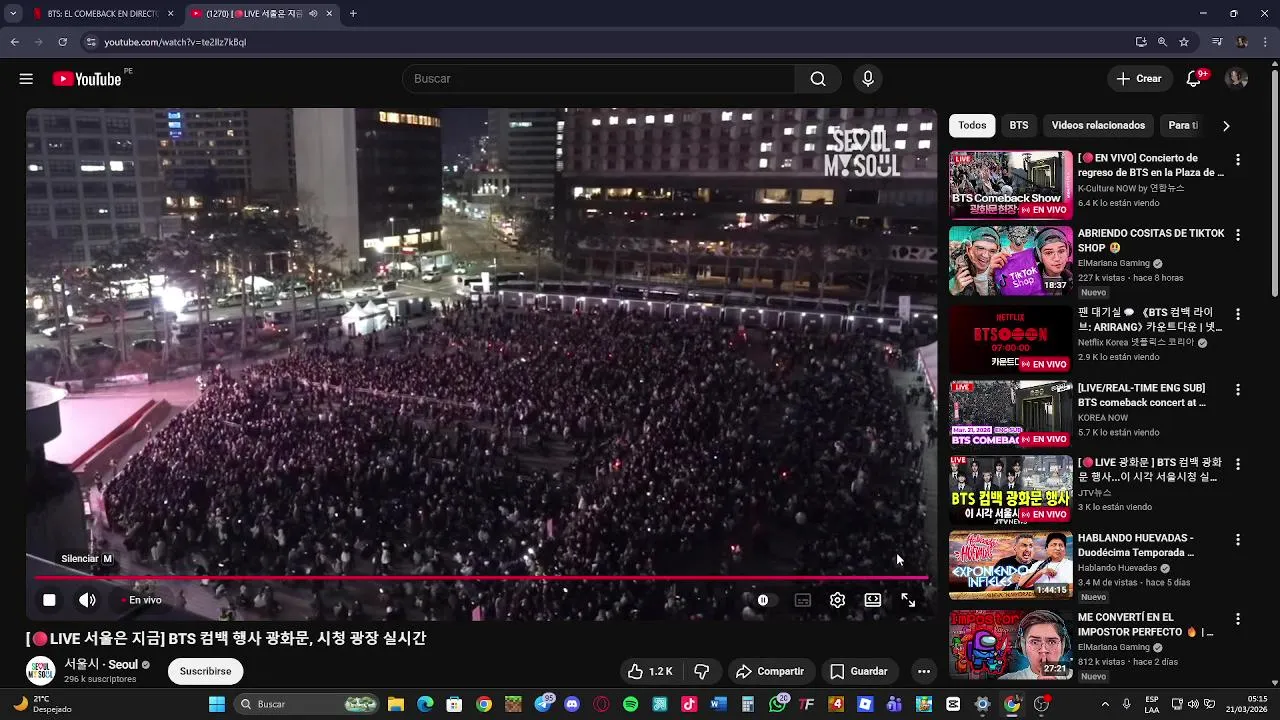Open the Windows Start menu
This screenshot has width=1280, height=720.
coord(217,704)
